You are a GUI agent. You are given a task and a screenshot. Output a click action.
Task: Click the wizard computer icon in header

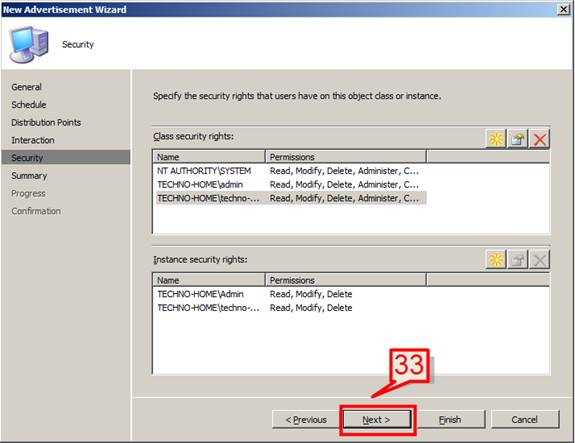[x=29, y=45]
